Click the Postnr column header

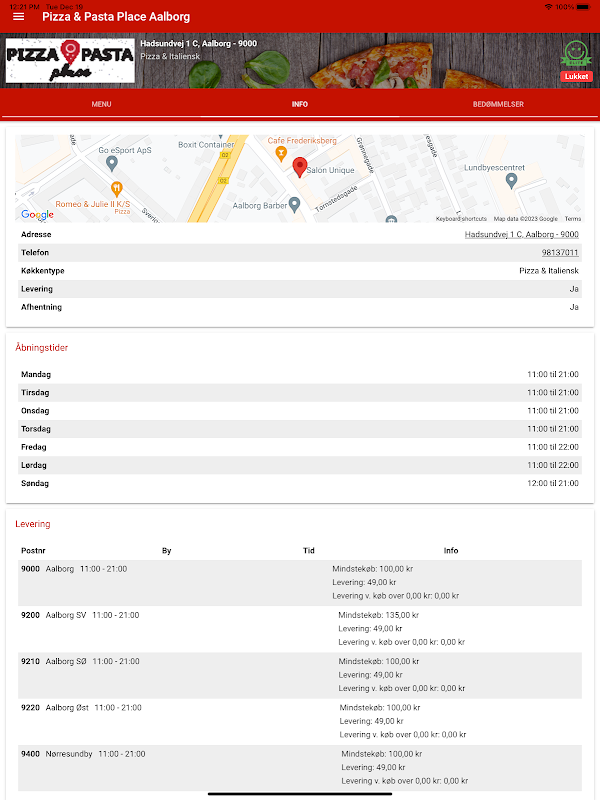click(33, 551)
